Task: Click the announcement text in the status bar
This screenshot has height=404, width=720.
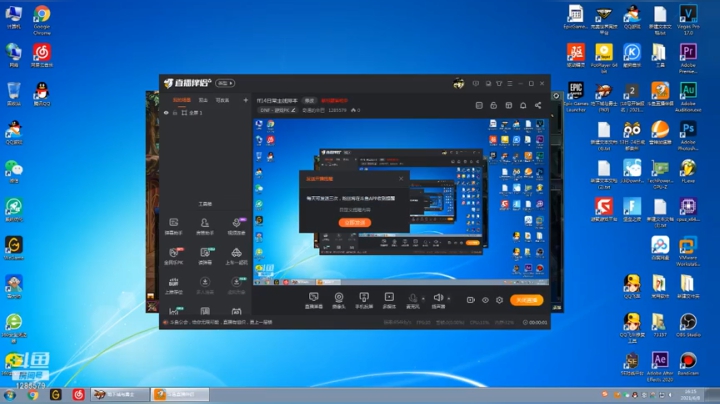Action: [x=221, y=322]
